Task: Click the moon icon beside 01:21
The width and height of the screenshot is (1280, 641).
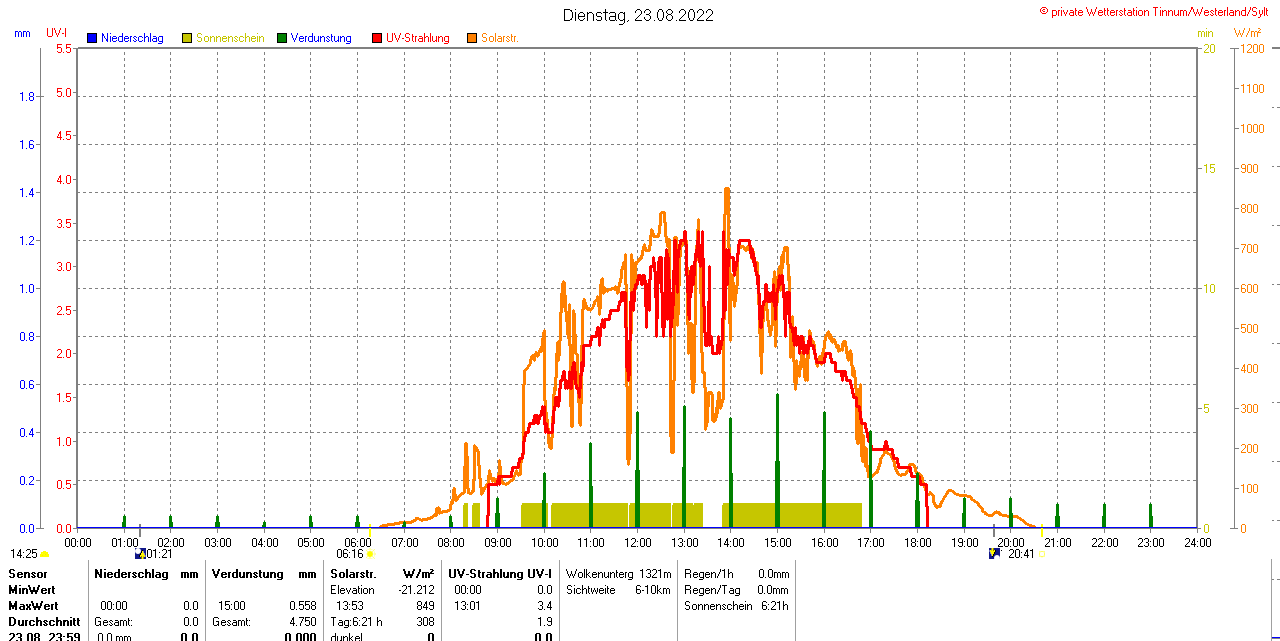Action: pos(140,553)
